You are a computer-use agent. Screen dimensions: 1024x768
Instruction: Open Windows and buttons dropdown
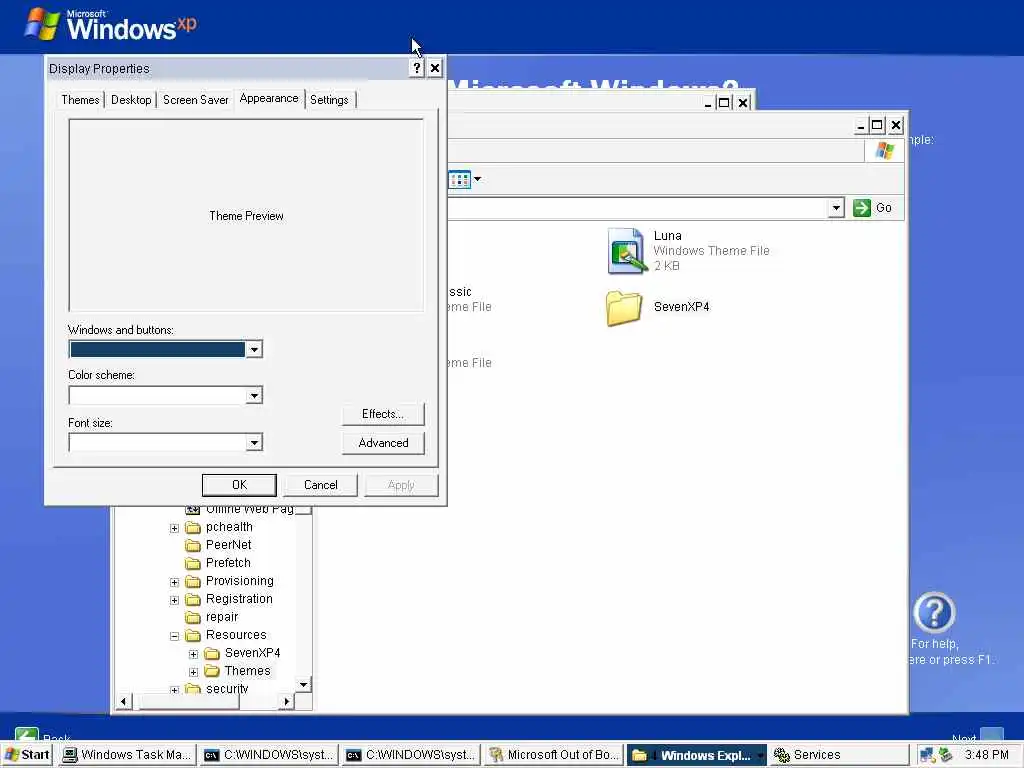(x=254, y=349)
